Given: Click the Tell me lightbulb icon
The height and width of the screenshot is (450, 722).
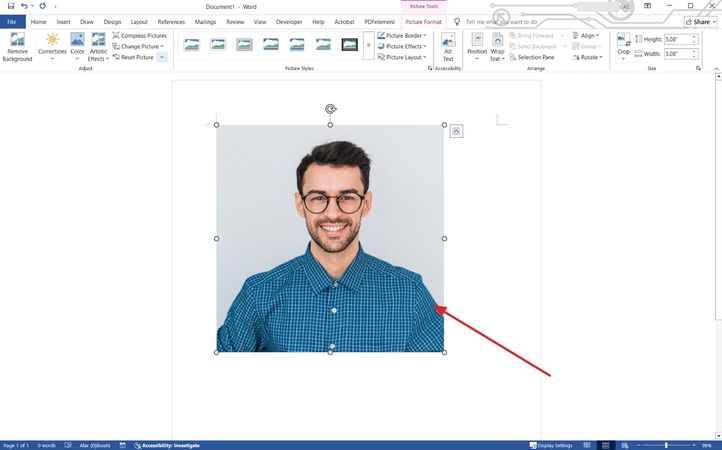Looking at the screenshot, I should (x=457, y=22).
